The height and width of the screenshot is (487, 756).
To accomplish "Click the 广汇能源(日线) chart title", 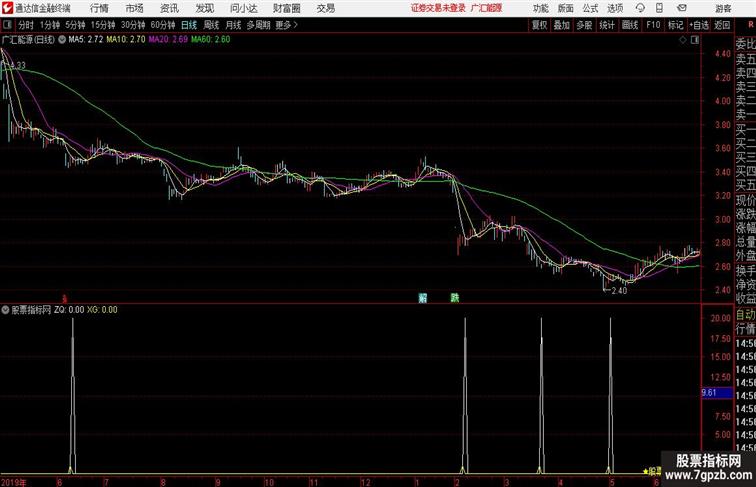I will 28,40.
